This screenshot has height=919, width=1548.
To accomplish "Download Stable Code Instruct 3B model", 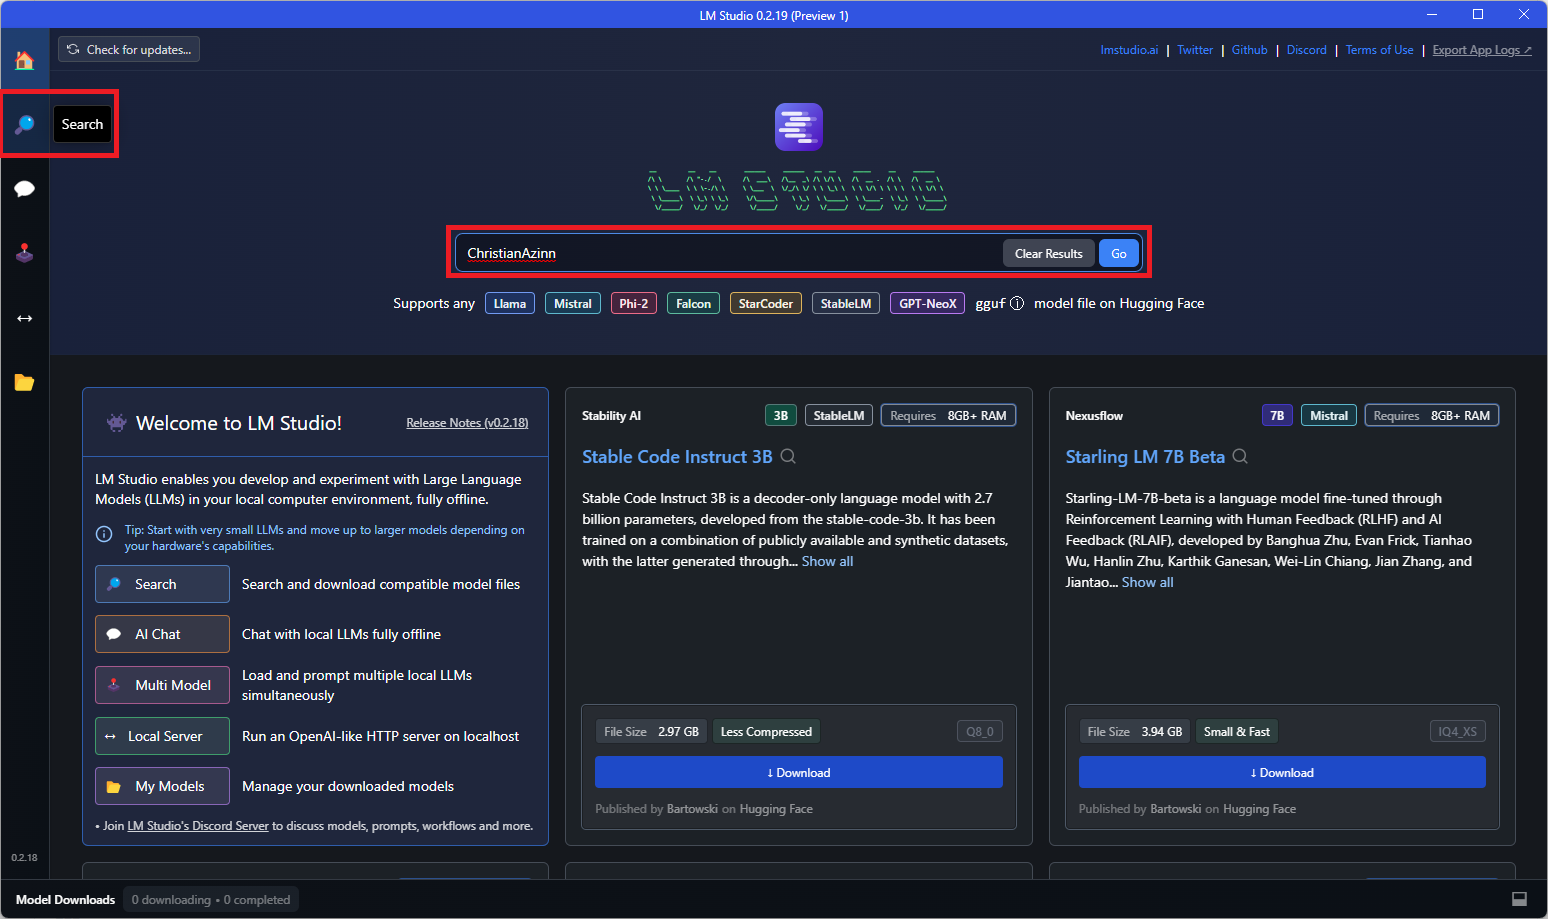I will coord(798,773).
